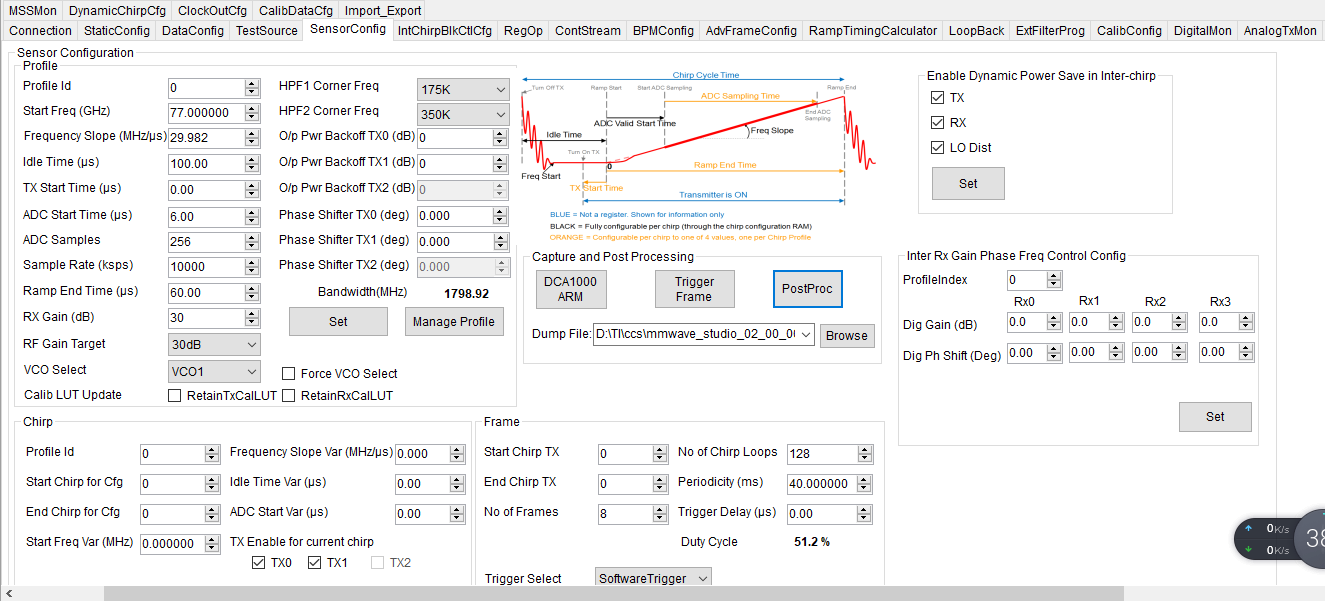This screenshot has width=1325, height=601.
Task: Switch to the AdvFrameConfig tab
Action: [x=751, y=31]
